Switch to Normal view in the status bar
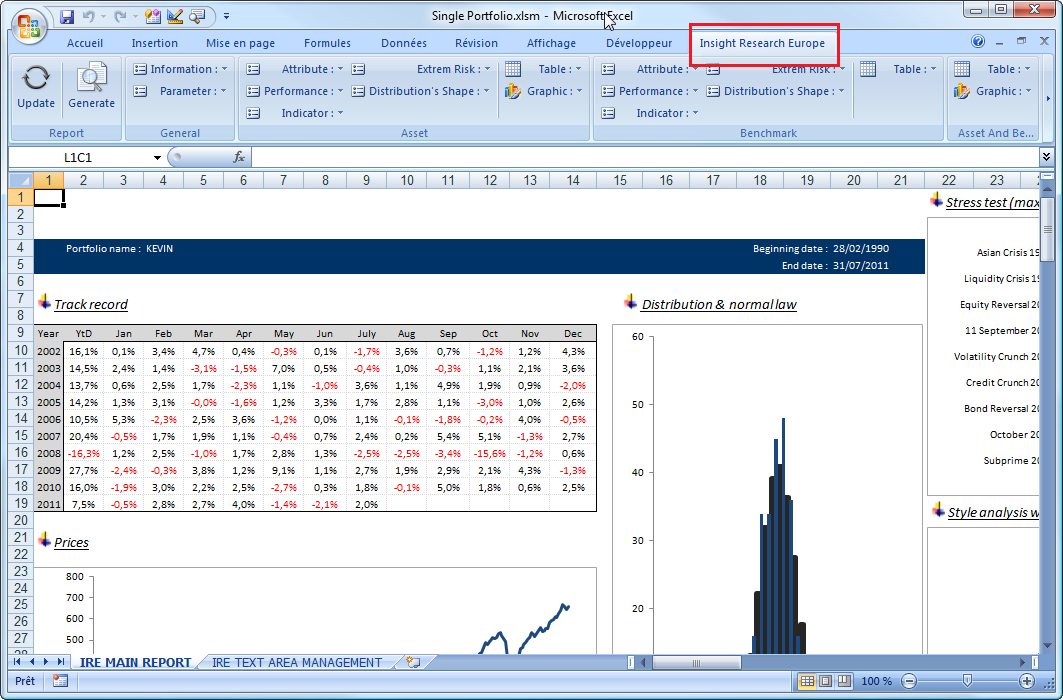Viewport: 1063px width, 700px height. click(807, 681)
